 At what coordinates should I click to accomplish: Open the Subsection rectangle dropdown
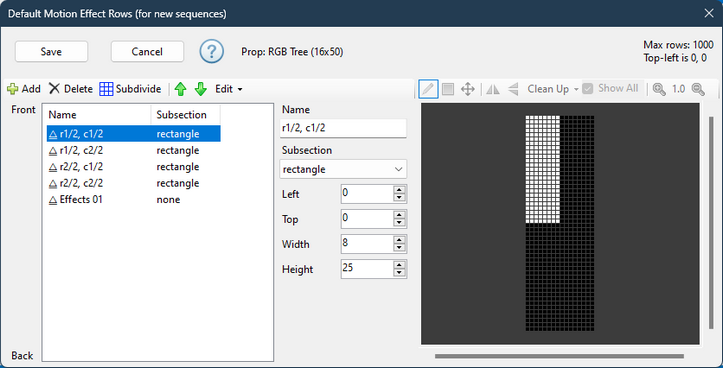343,169
